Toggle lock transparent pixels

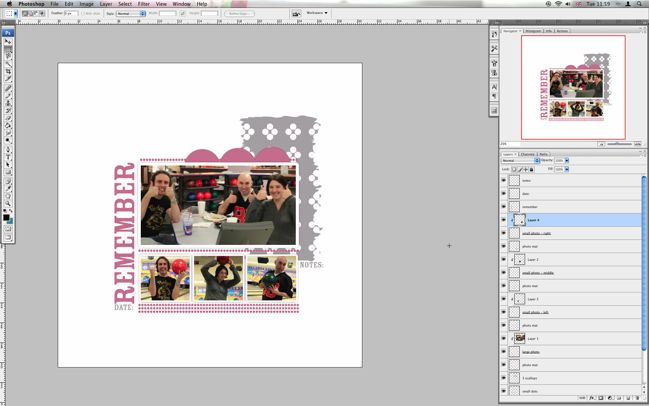(514, 169)
